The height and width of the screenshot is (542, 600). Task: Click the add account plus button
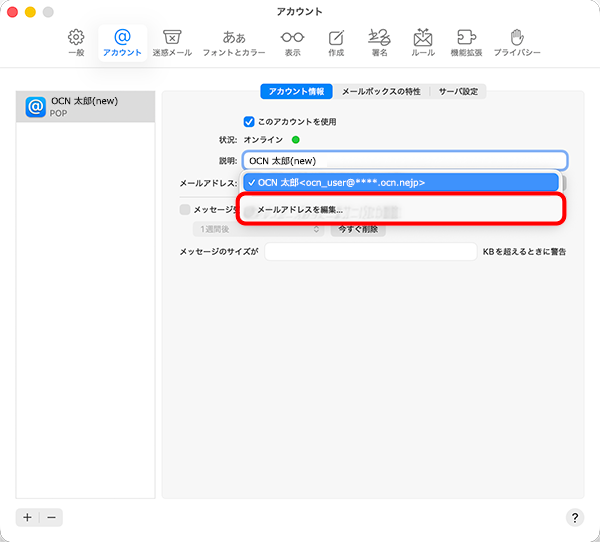pos(28,517)
